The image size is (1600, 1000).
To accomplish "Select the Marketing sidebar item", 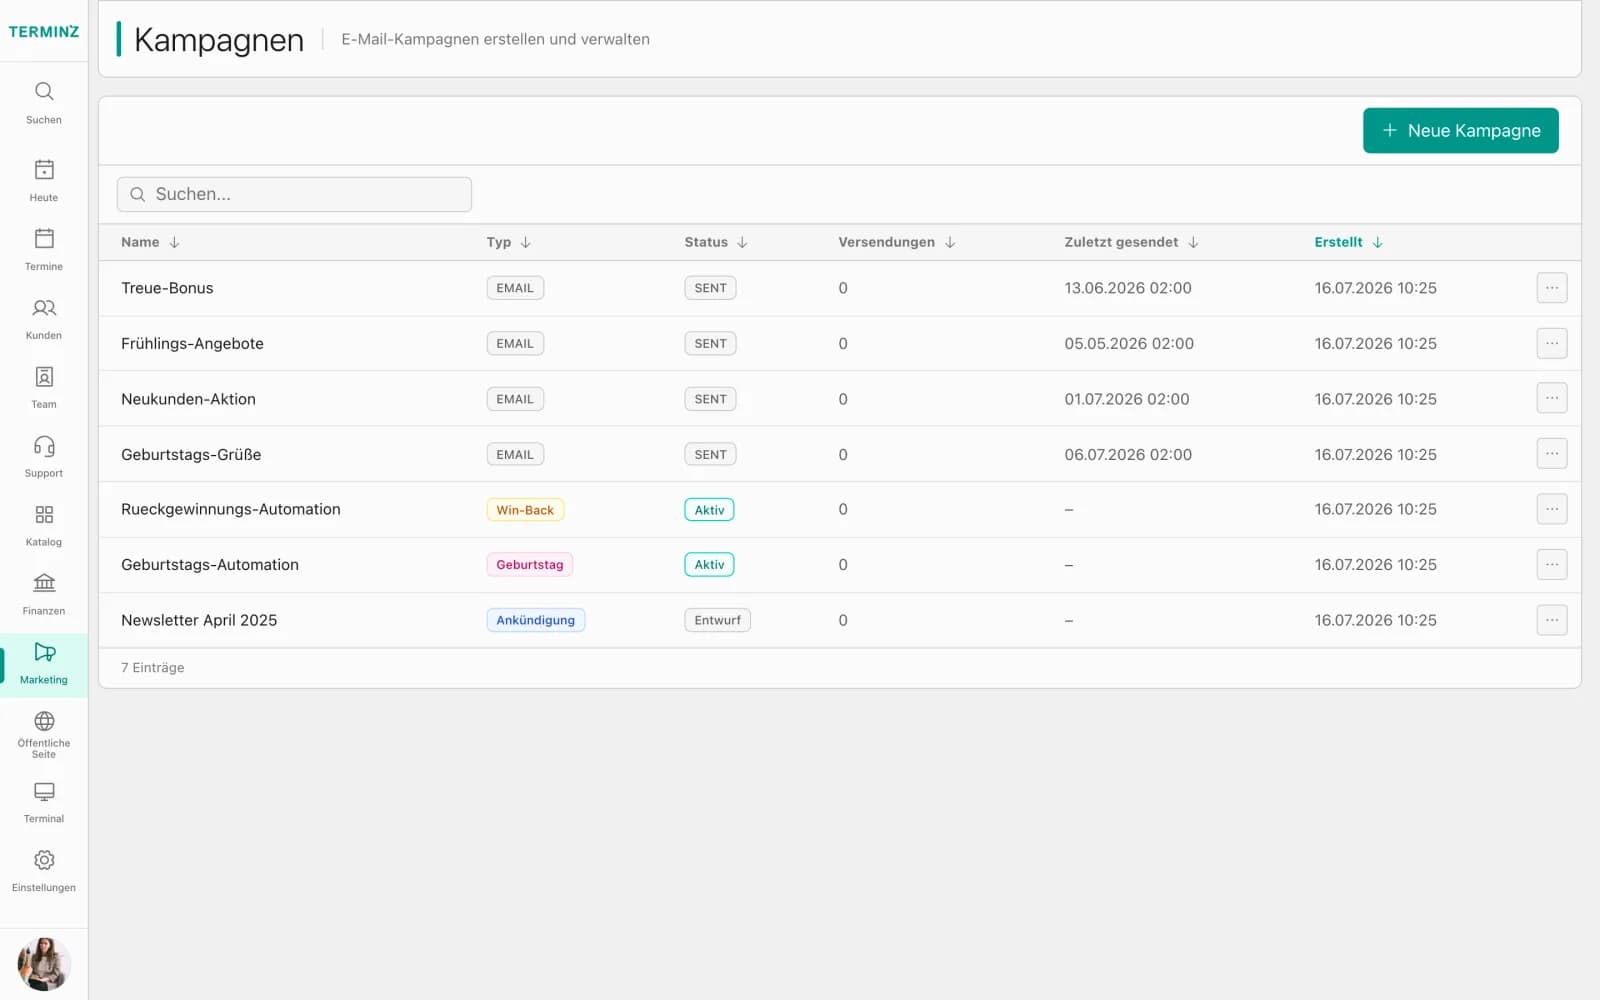I will point(44,664).
